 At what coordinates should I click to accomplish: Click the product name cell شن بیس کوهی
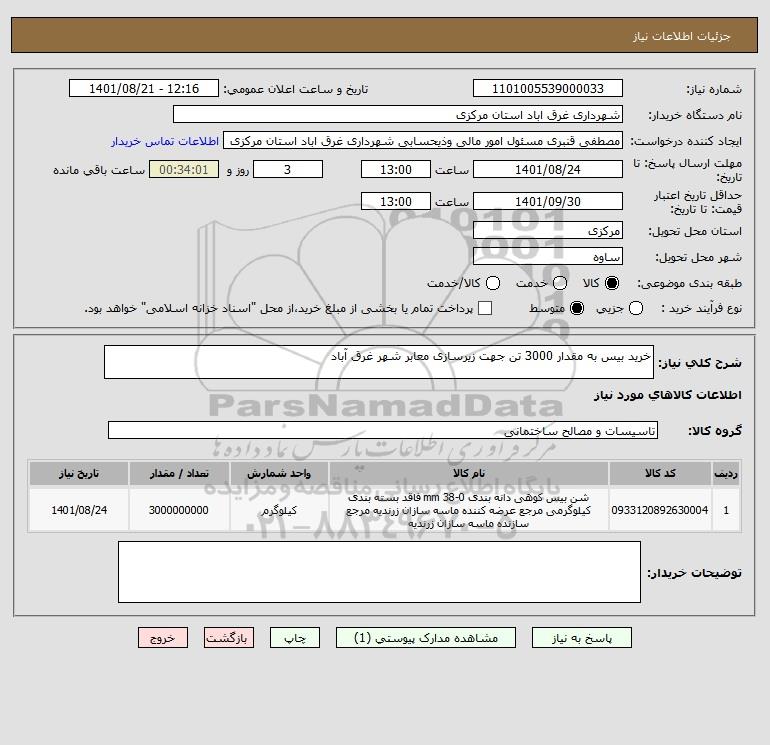(x=469, y=510)
